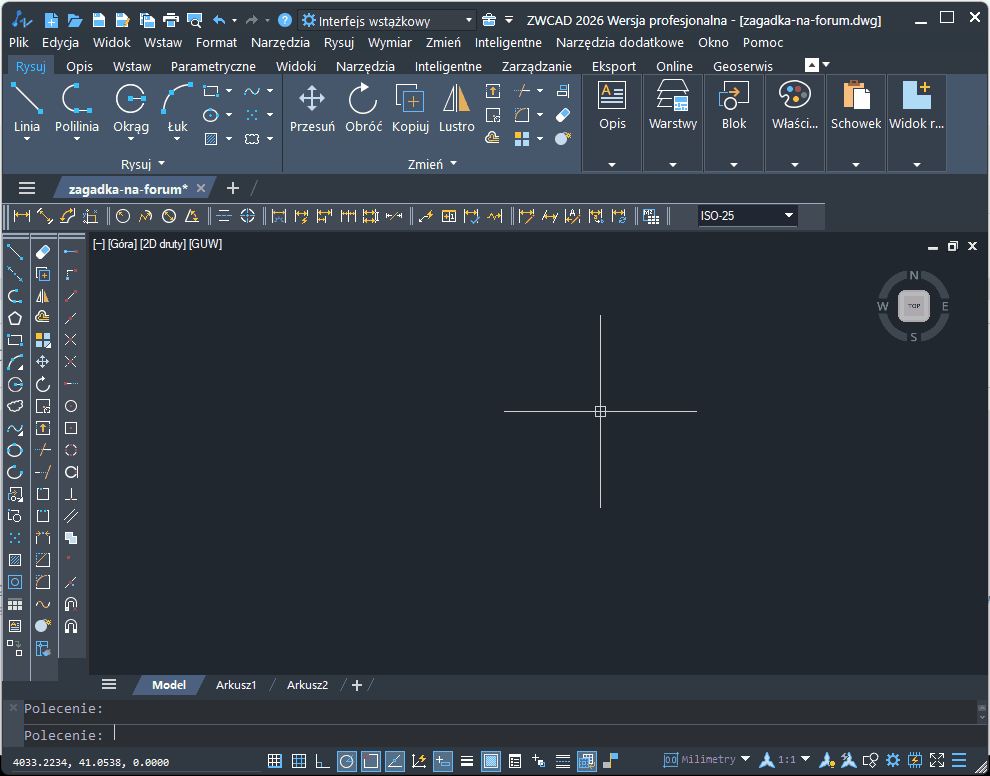The image size is (990, 776).
Task: Click the parallel snap icon in left toolbar
Action: [x=71, y=516]
